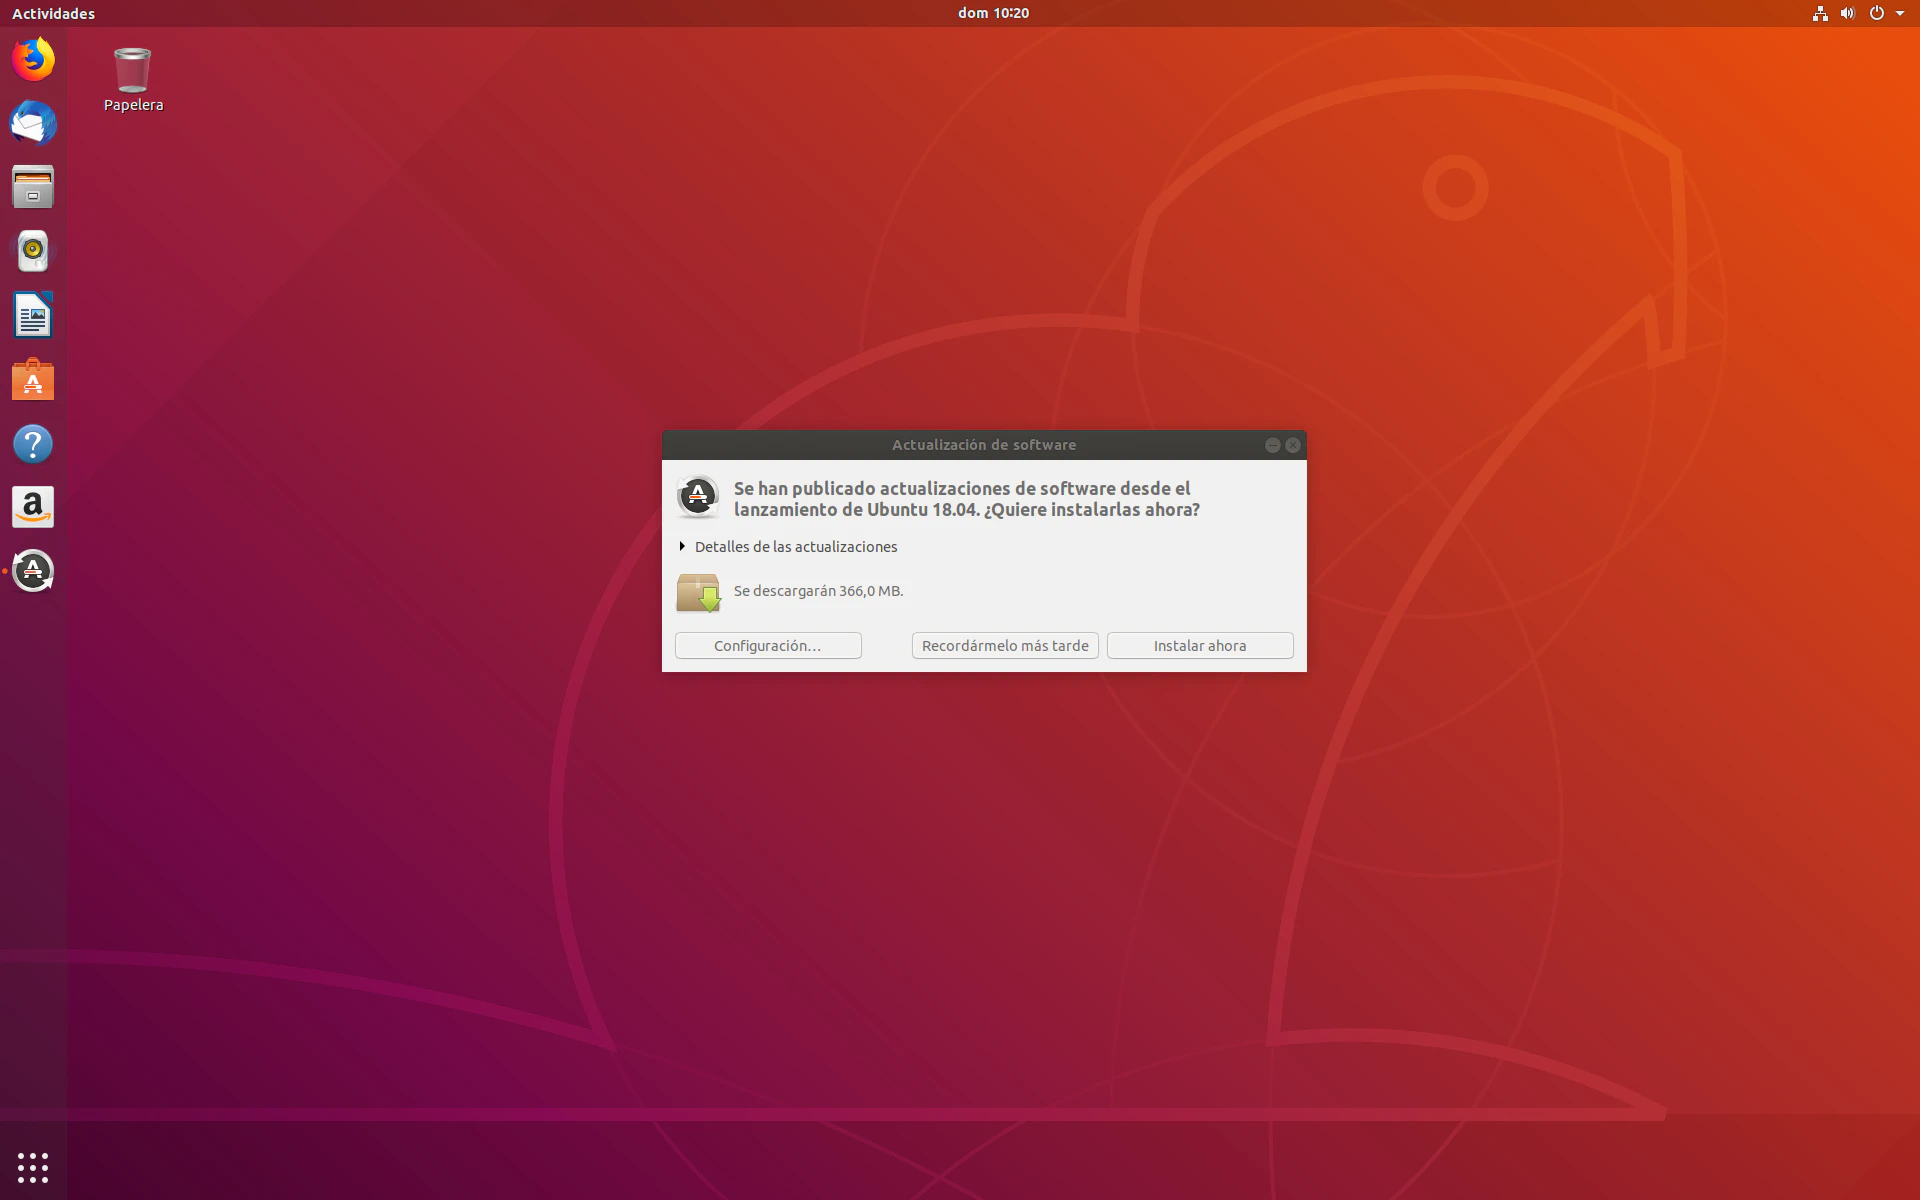Image resolution: width=1920 pixels, height=1200 pixels.
Task: Click Recordármelo más tarde button
Action: click(1004, 646)
